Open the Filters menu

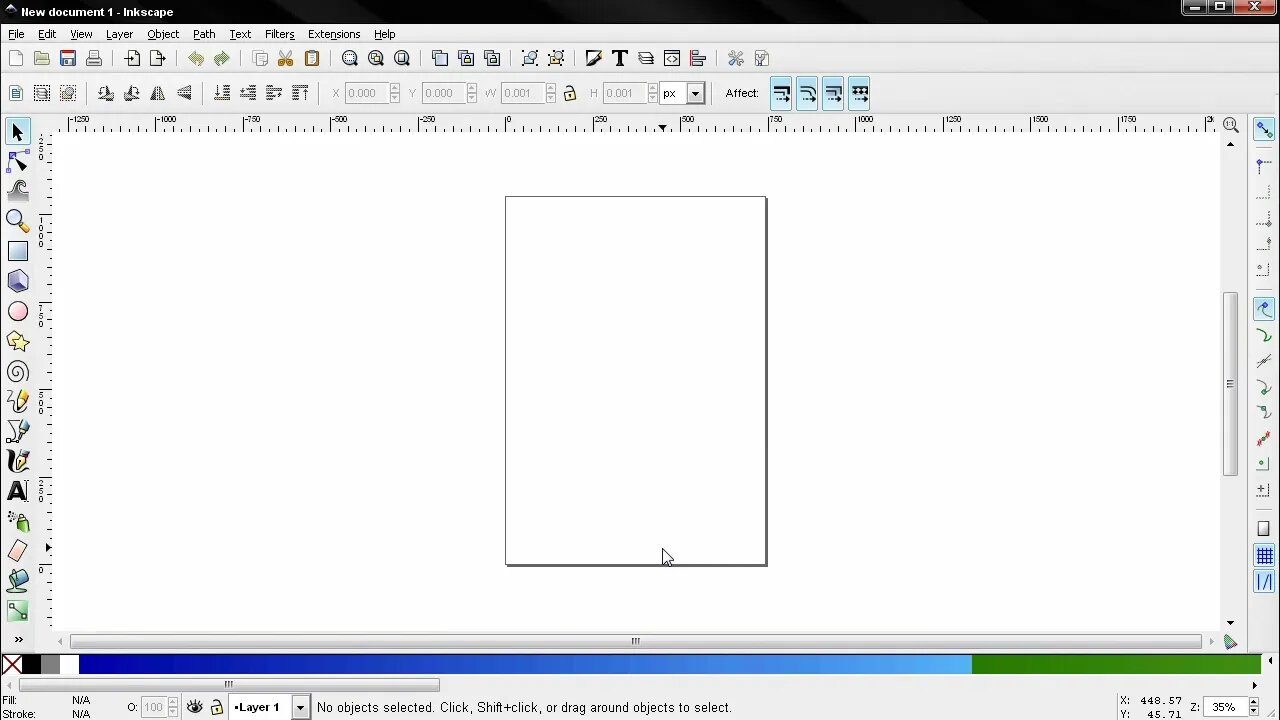click(x=279, y=33)
